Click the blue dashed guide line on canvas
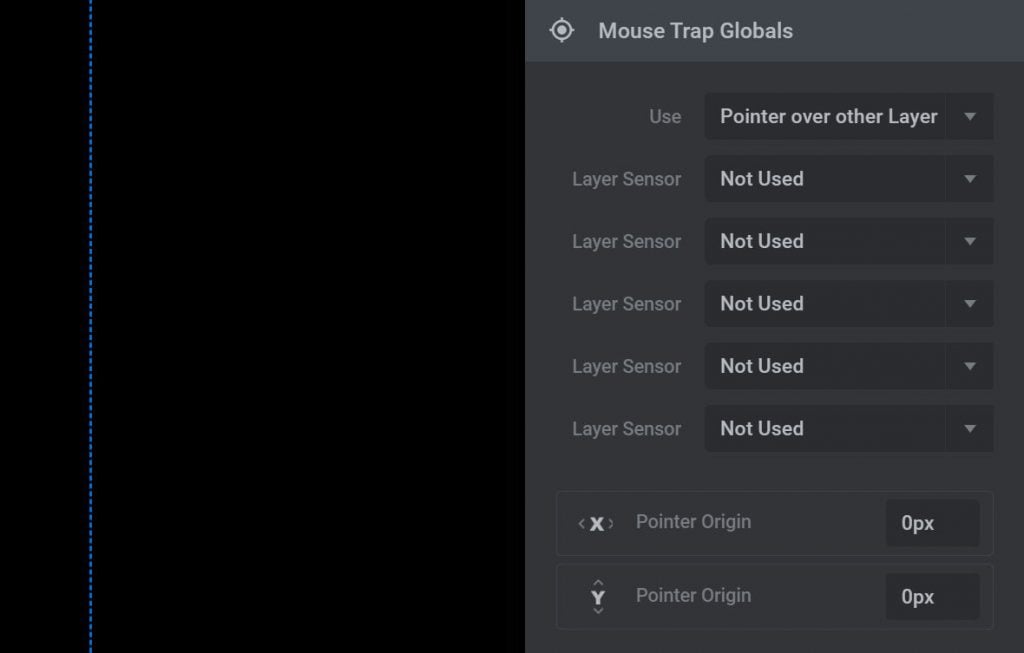 [x=91, y=326]
